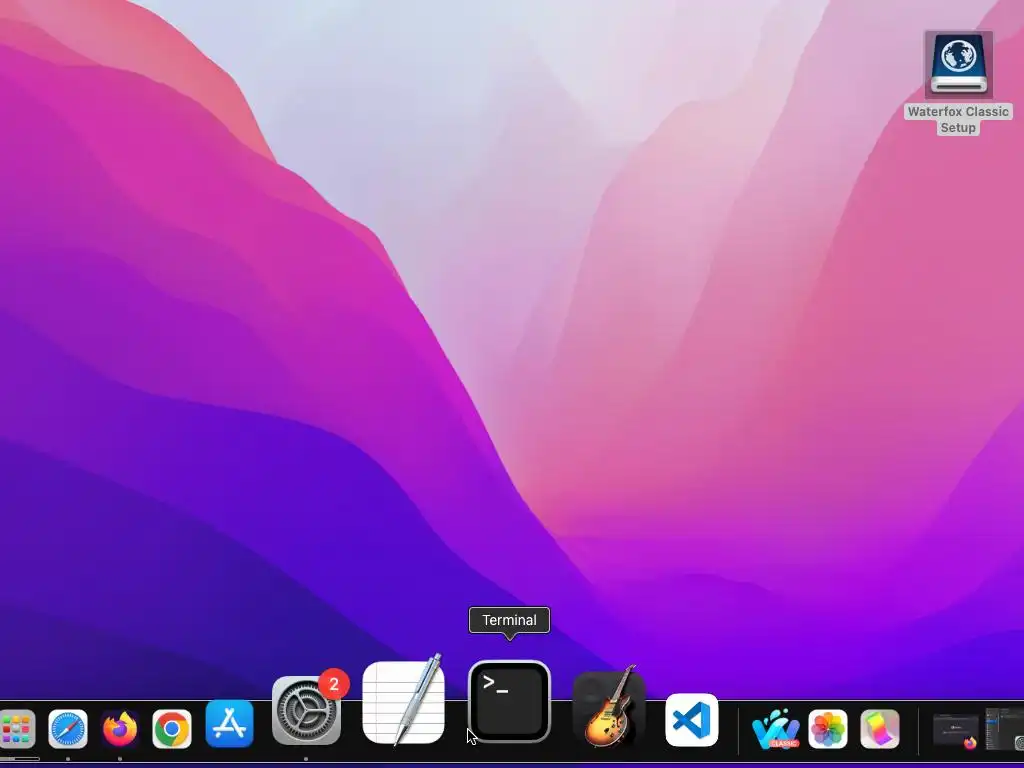
Task: Launch Safari from the dock
Action: tap(68, 729)
